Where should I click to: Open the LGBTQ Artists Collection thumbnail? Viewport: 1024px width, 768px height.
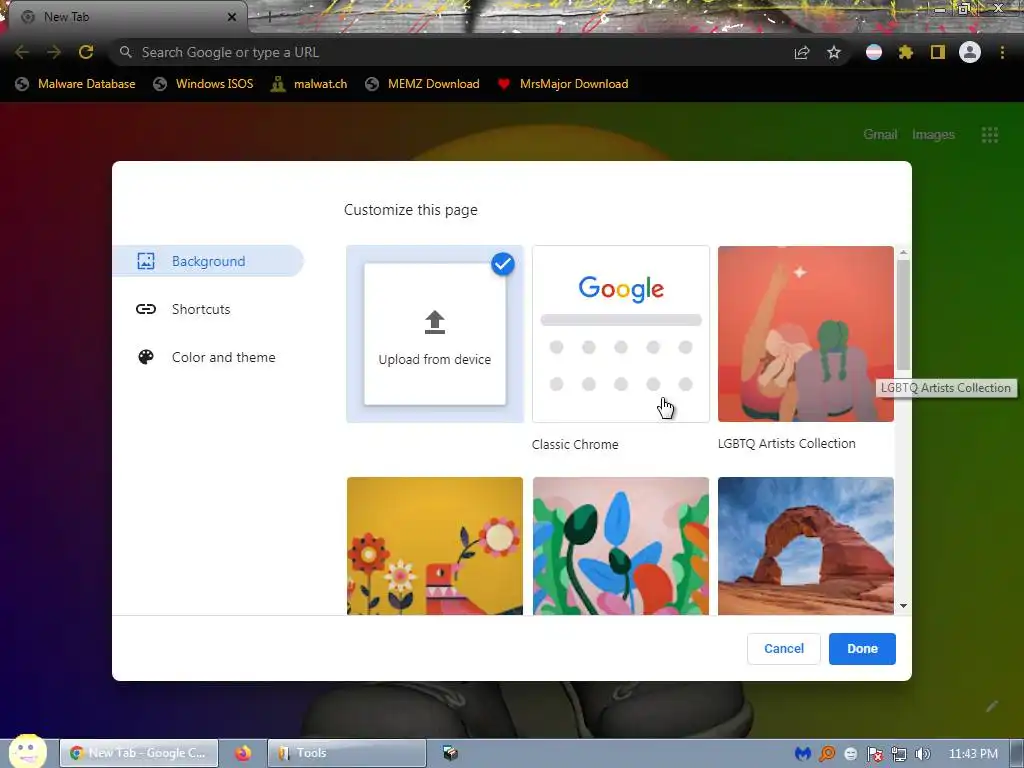tap(806, 334)
